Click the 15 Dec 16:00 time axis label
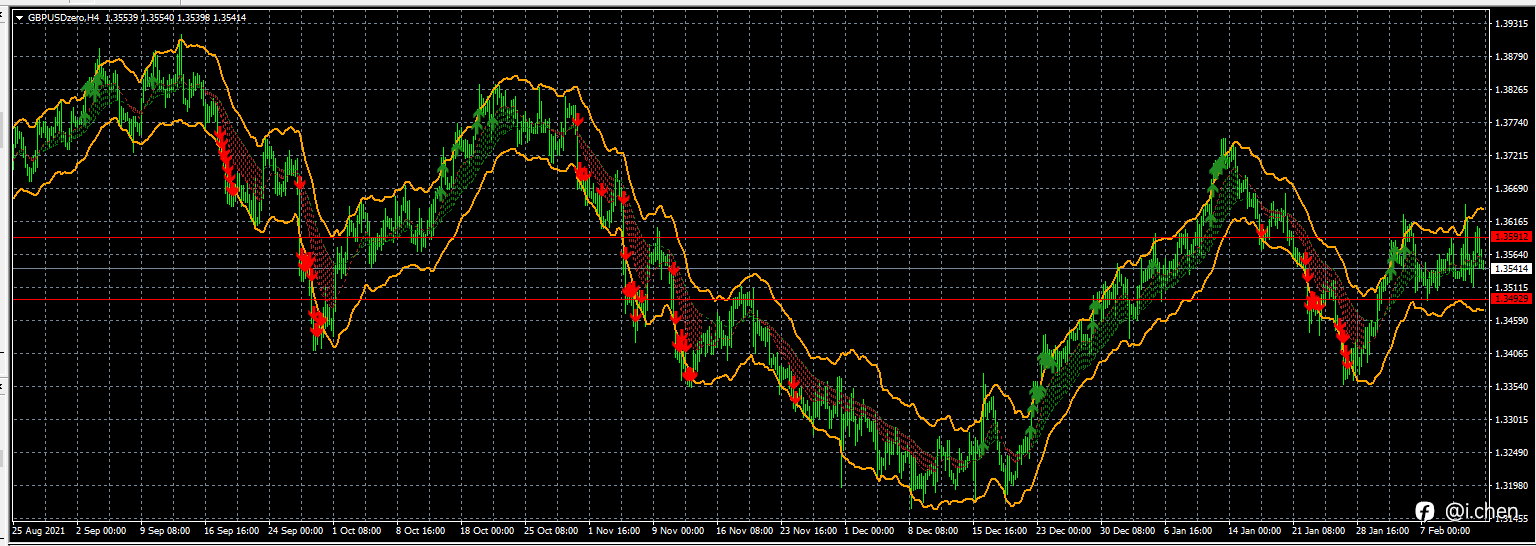The image size is (1536, 546). tap(1000, 532)
